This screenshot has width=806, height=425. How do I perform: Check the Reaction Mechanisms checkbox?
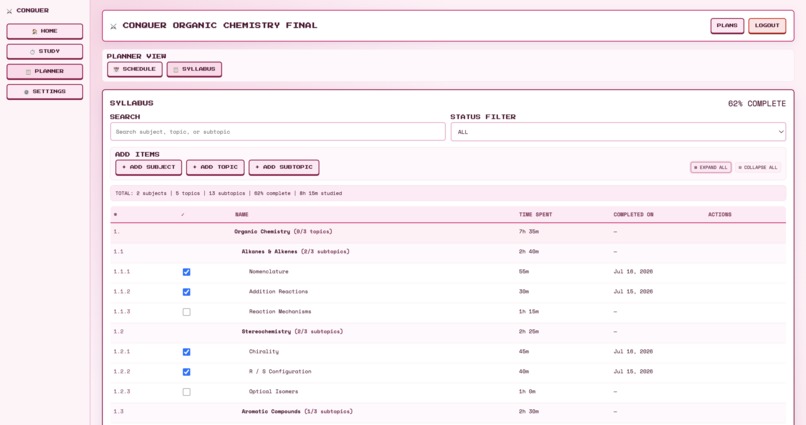pyautogui.click(x=187, y=312)
